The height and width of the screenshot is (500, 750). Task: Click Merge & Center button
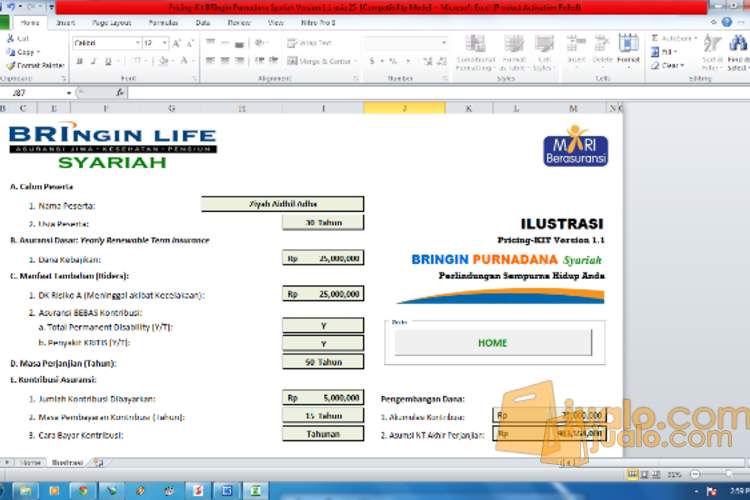[x=319, y=61]
